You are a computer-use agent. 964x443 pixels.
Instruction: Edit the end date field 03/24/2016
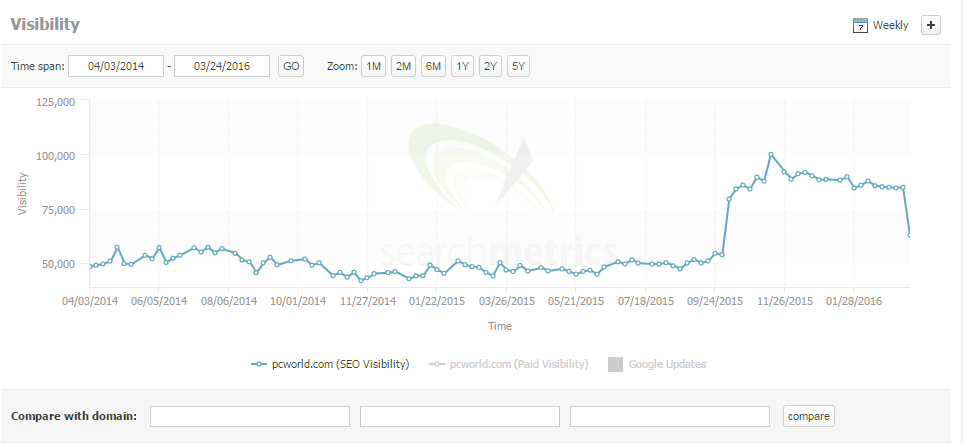tap(222, 66)
